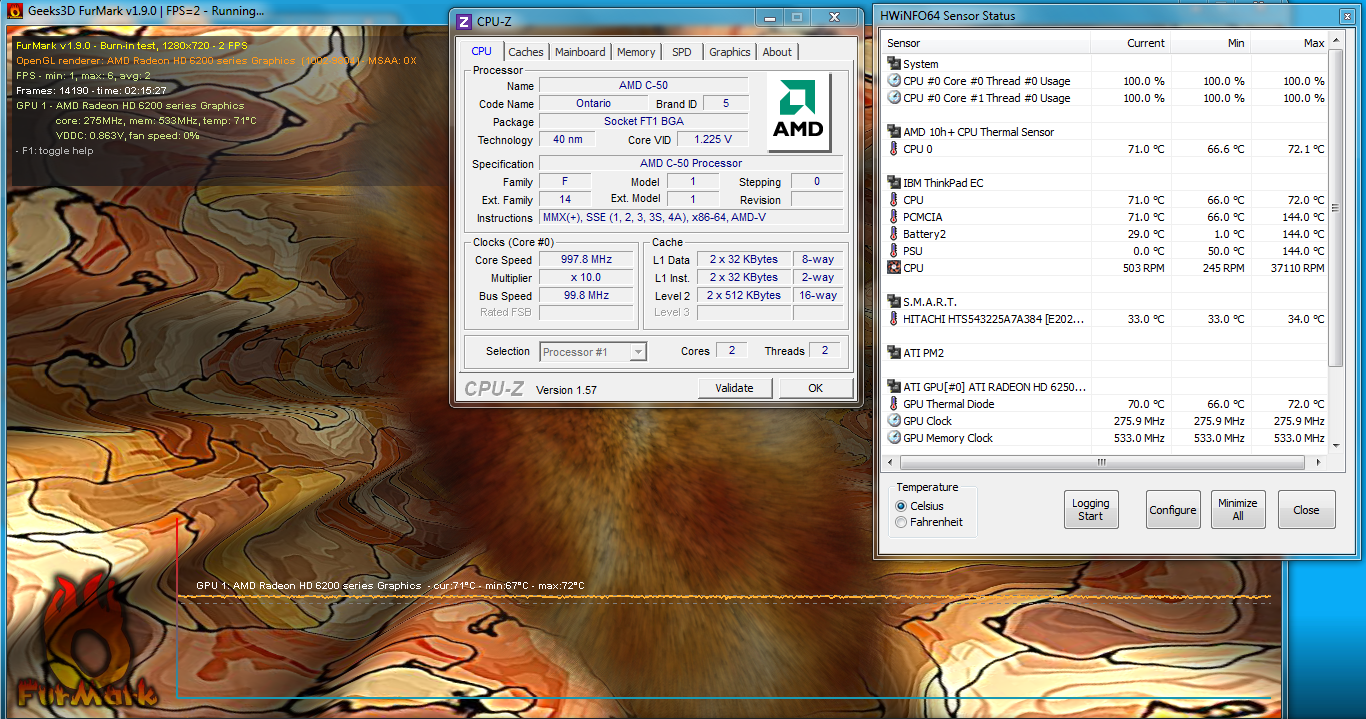The width and height of the screenshot is (1366, 719).
Task: Click the "Socket FT1 BGA" Package field
Action: (643, 122)
